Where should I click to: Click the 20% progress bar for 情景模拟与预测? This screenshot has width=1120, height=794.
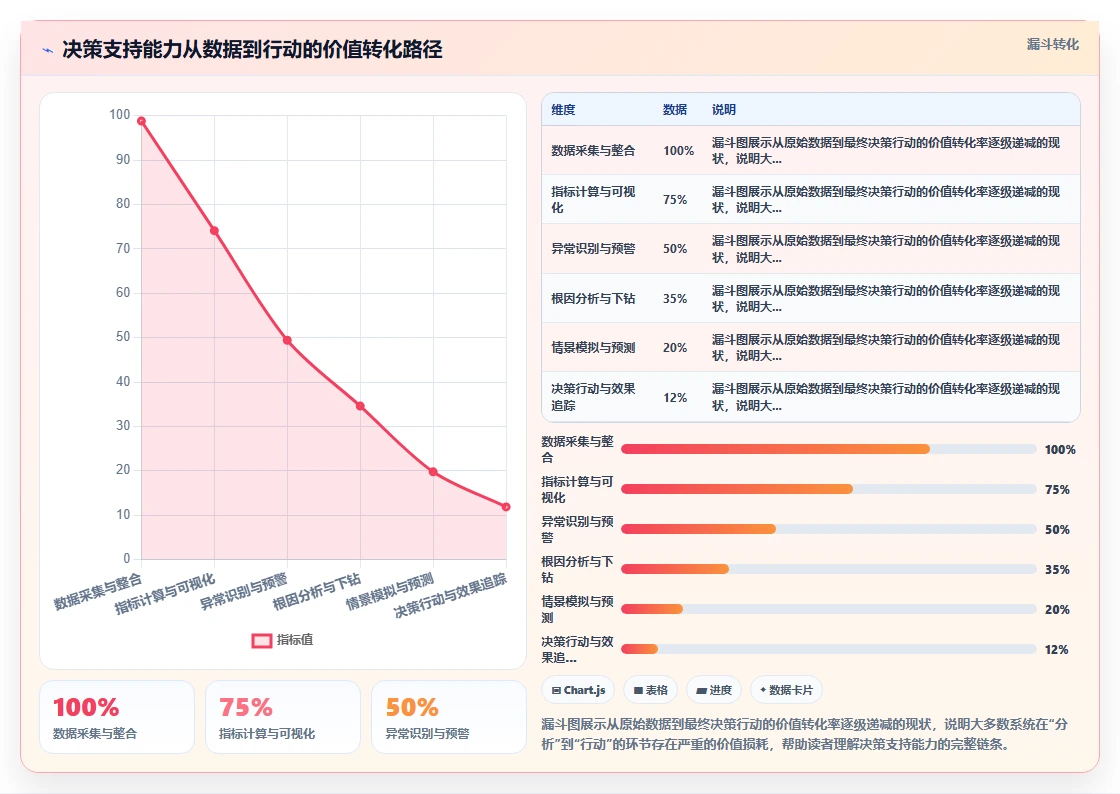(829, 609)
